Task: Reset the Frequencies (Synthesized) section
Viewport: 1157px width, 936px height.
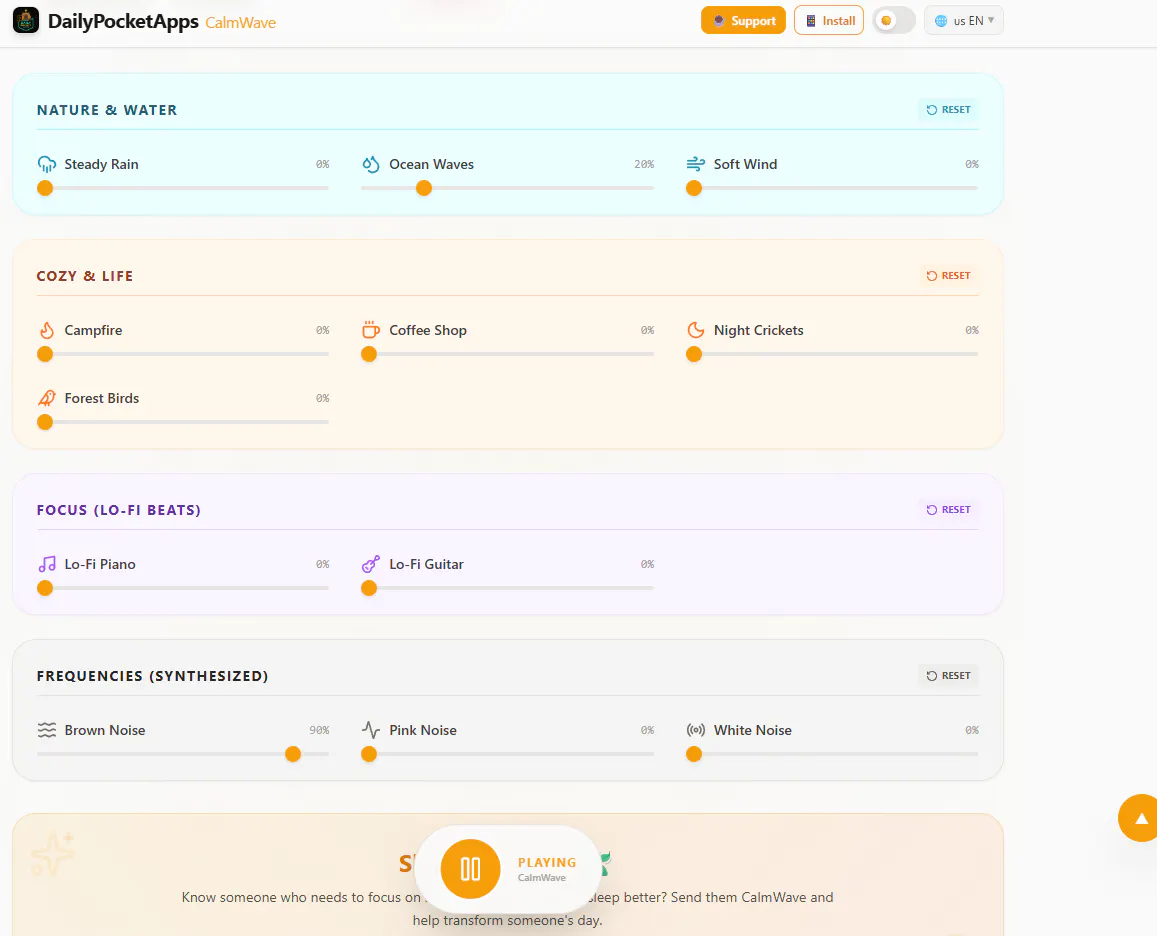Action: point(948,675)
